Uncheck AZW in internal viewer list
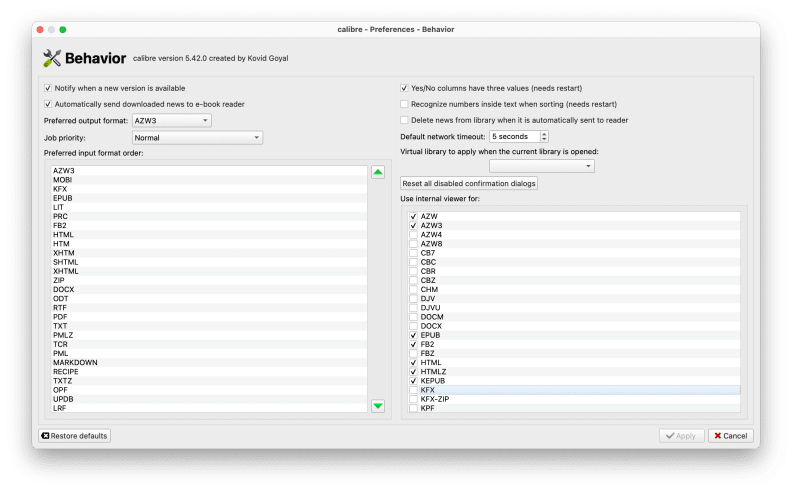Image resolution: width=792 pixels, height=491 pixels. tap(413, 216)
